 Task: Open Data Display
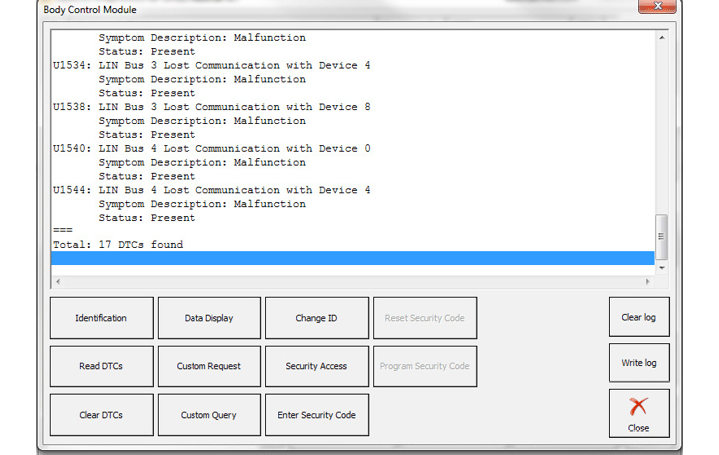pyautogui.click(x=209, y=318)
